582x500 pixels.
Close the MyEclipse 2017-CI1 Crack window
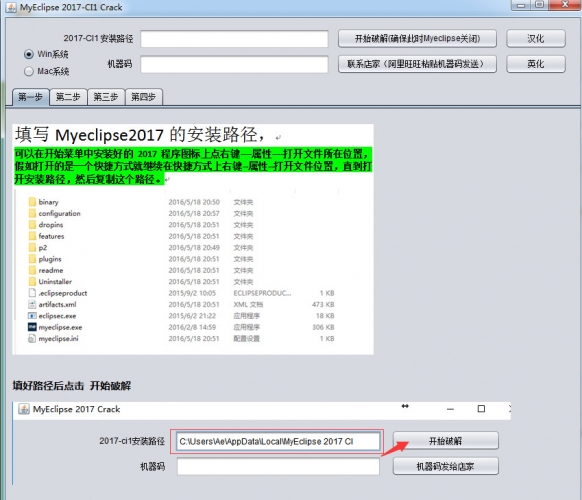565,5
